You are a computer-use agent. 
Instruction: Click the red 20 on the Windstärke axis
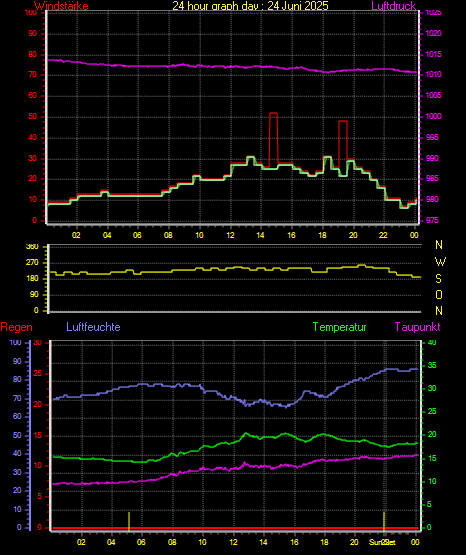(33, 178)
